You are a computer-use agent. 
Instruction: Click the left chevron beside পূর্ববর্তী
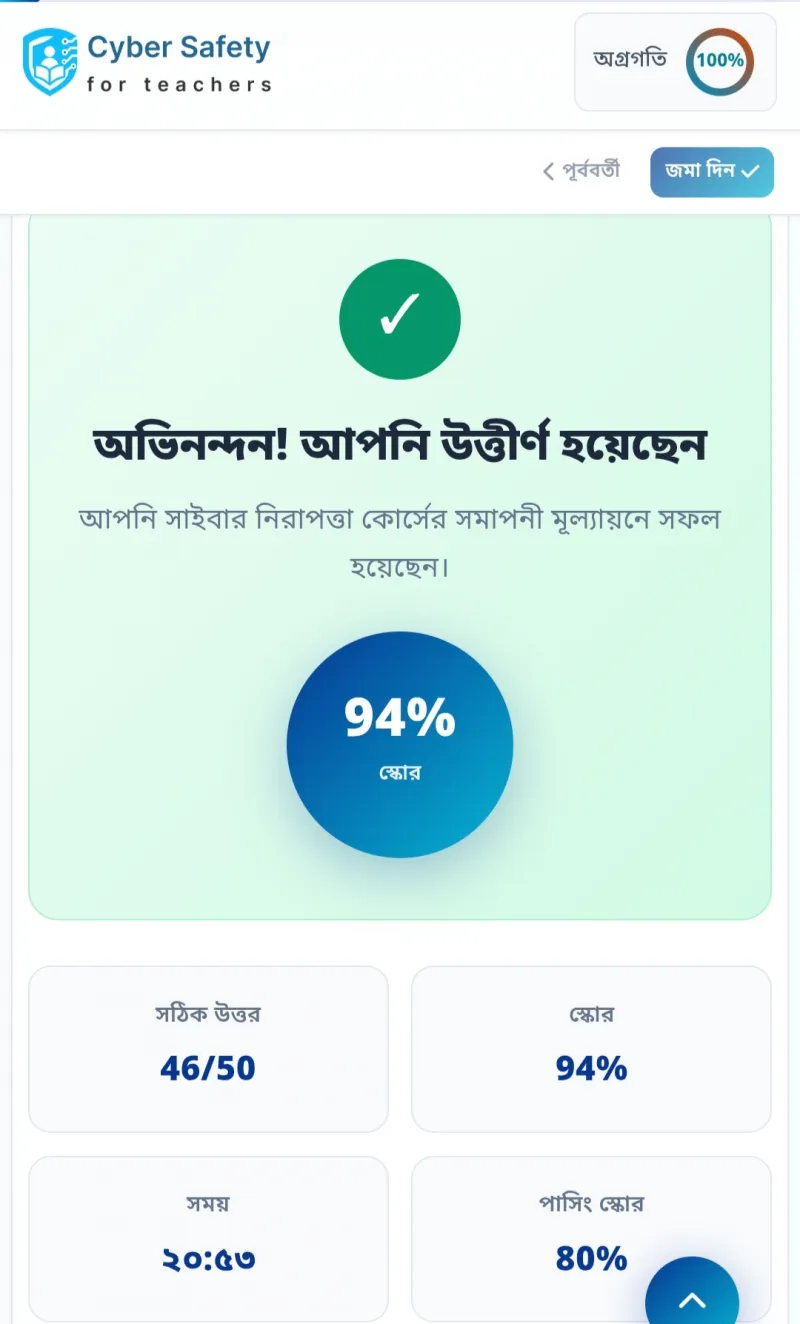click(x=548, y=172)
